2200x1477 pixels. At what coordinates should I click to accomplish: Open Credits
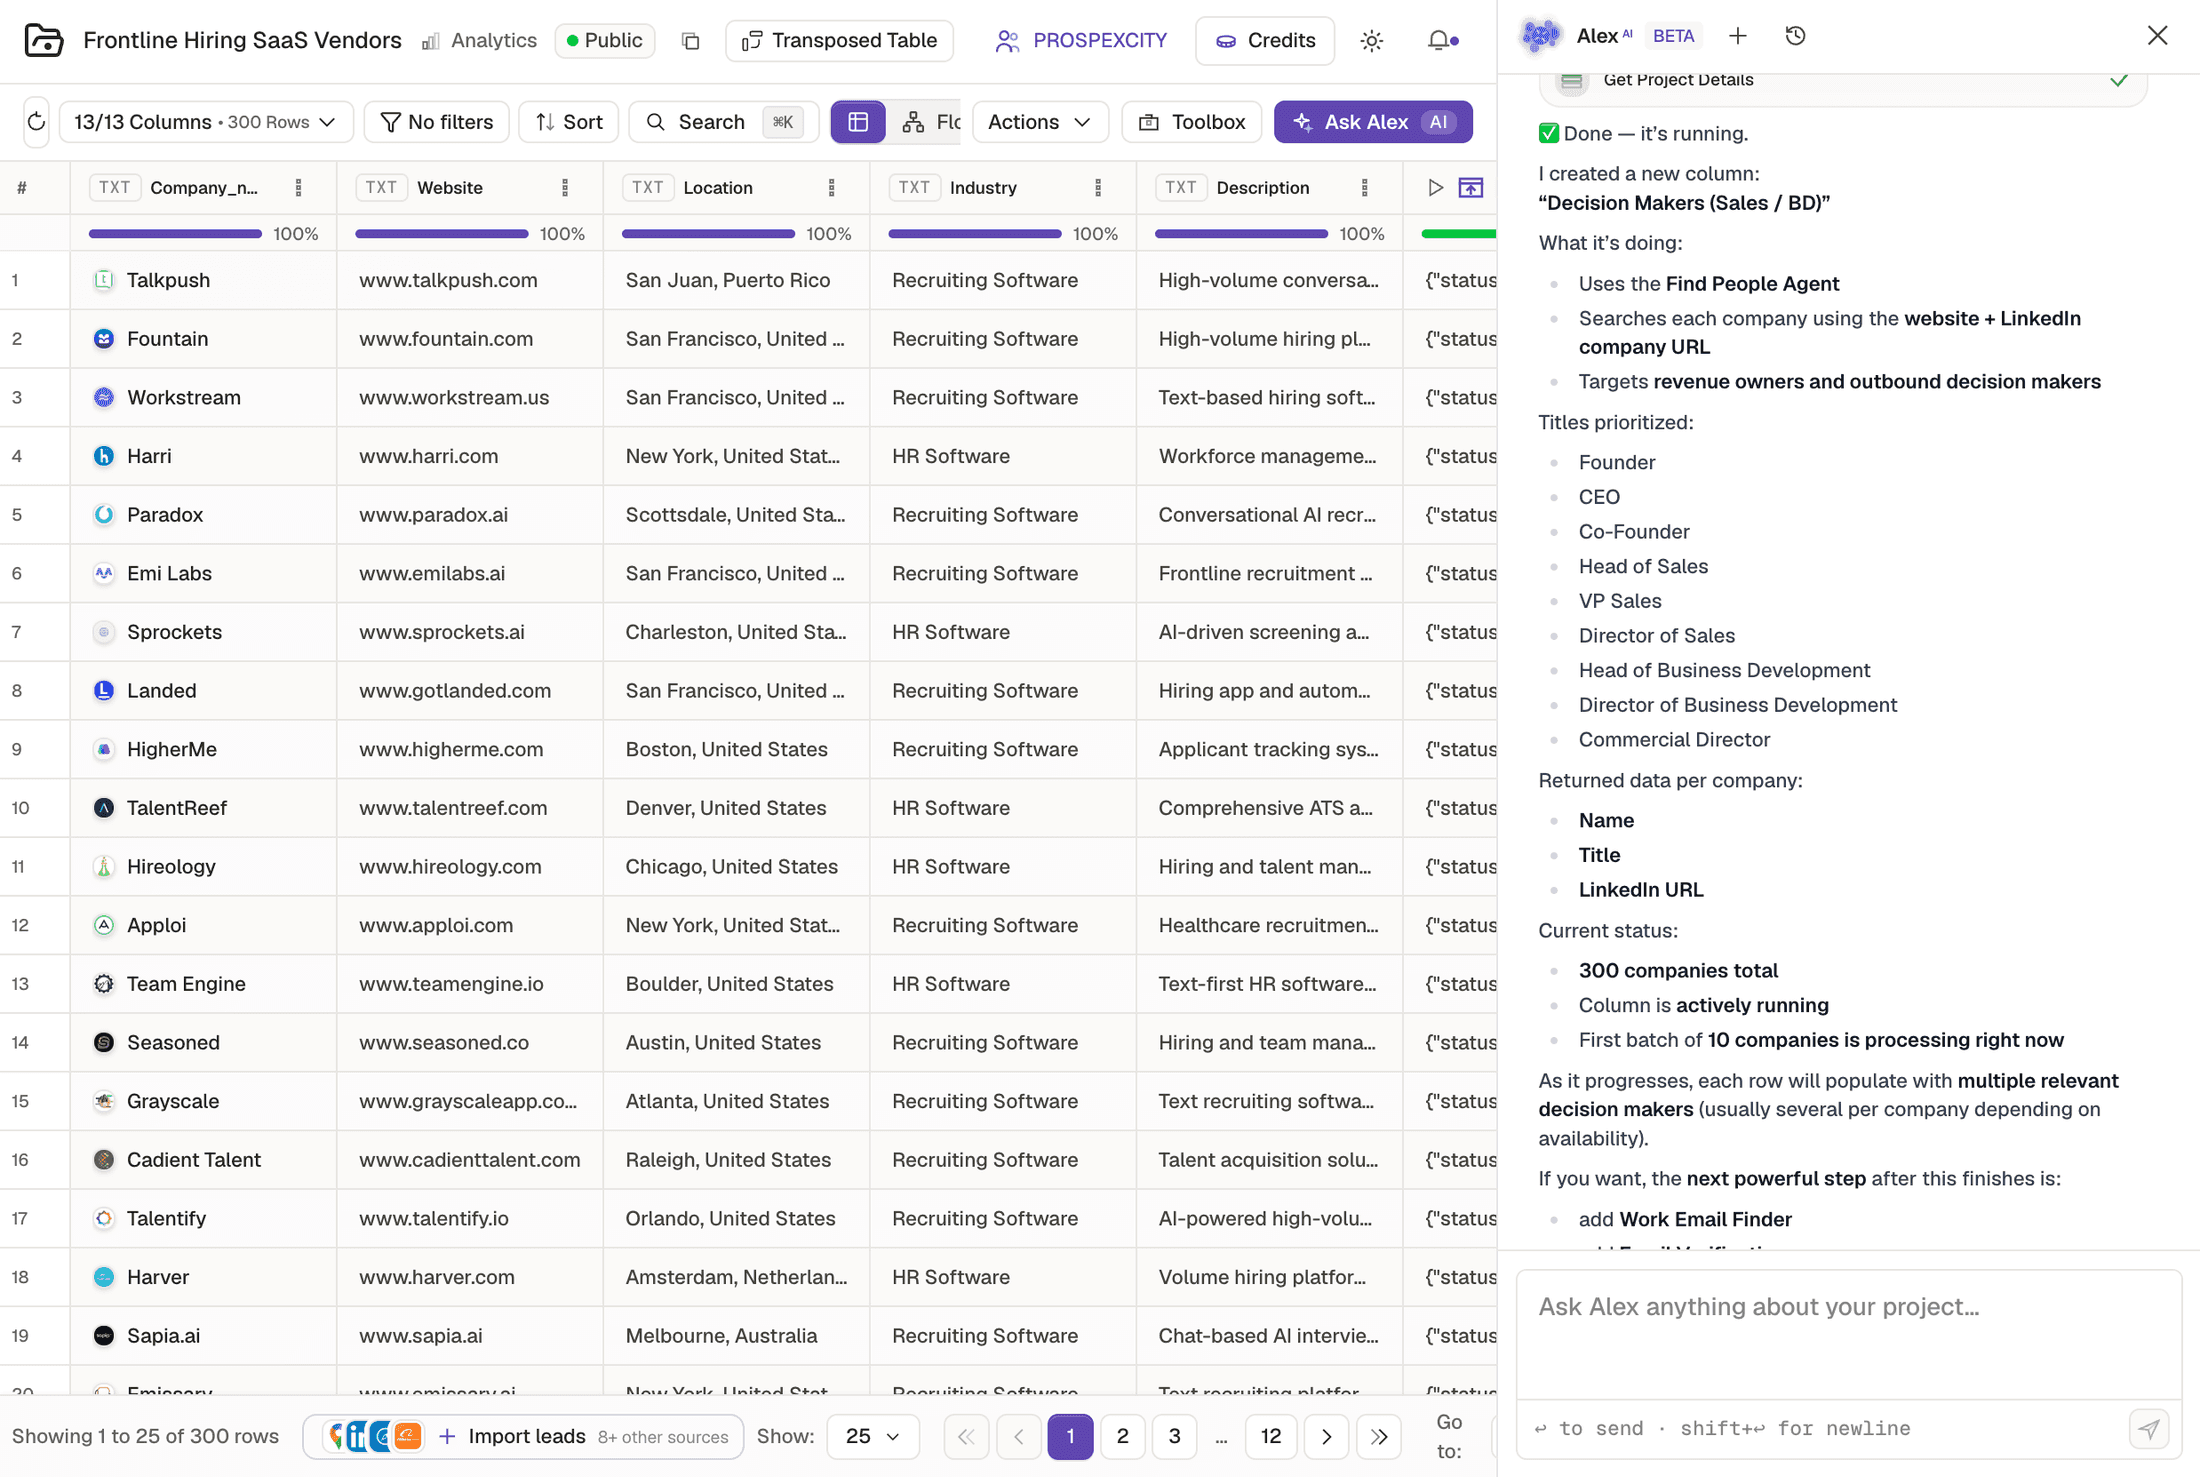pyautogui.click(x=1265, y=41)
